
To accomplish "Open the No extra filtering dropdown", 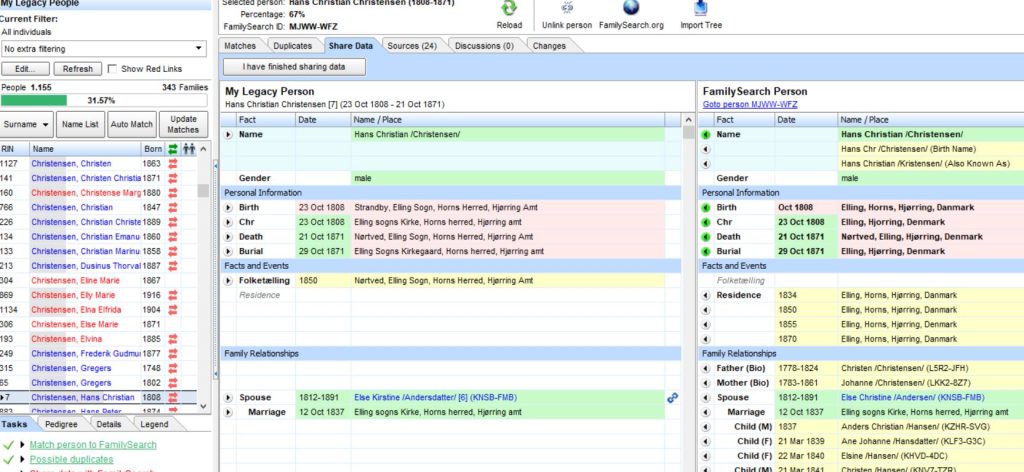I will pyautogui.click(x=199, y=49).
